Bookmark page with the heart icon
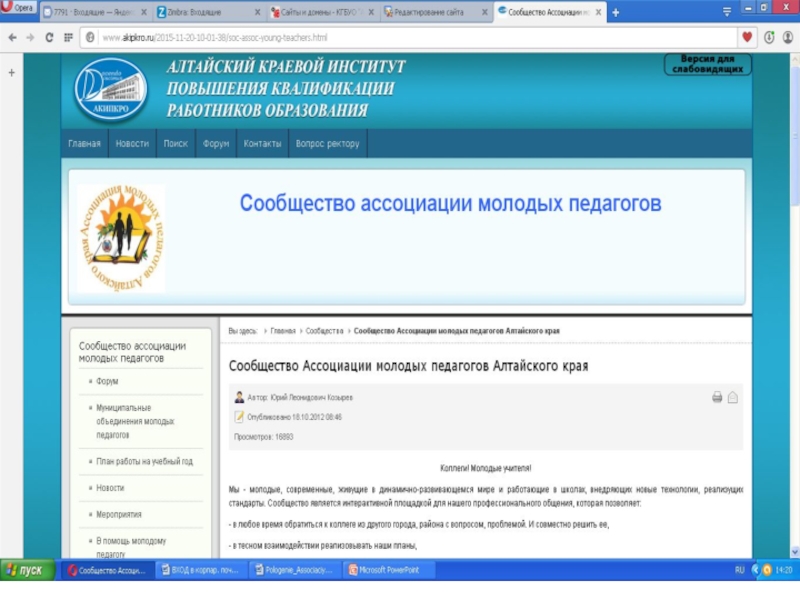The height and width of the screenshot is (600, 800). coord(747,37)
